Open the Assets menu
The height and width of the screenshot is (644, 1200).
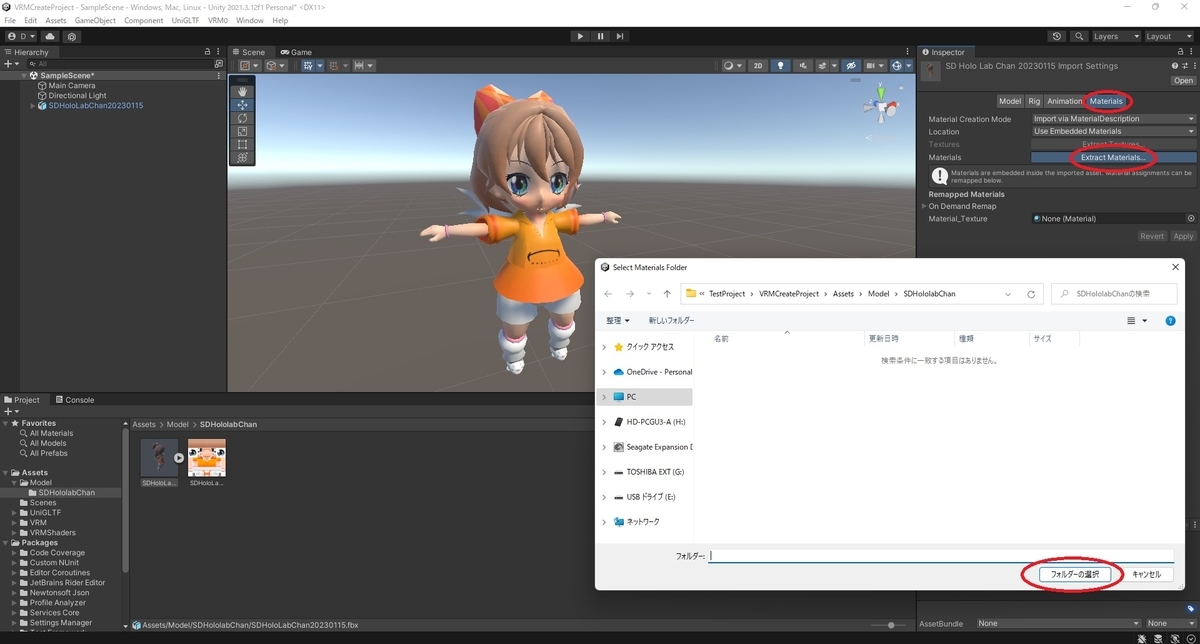(x=56, y=20)
